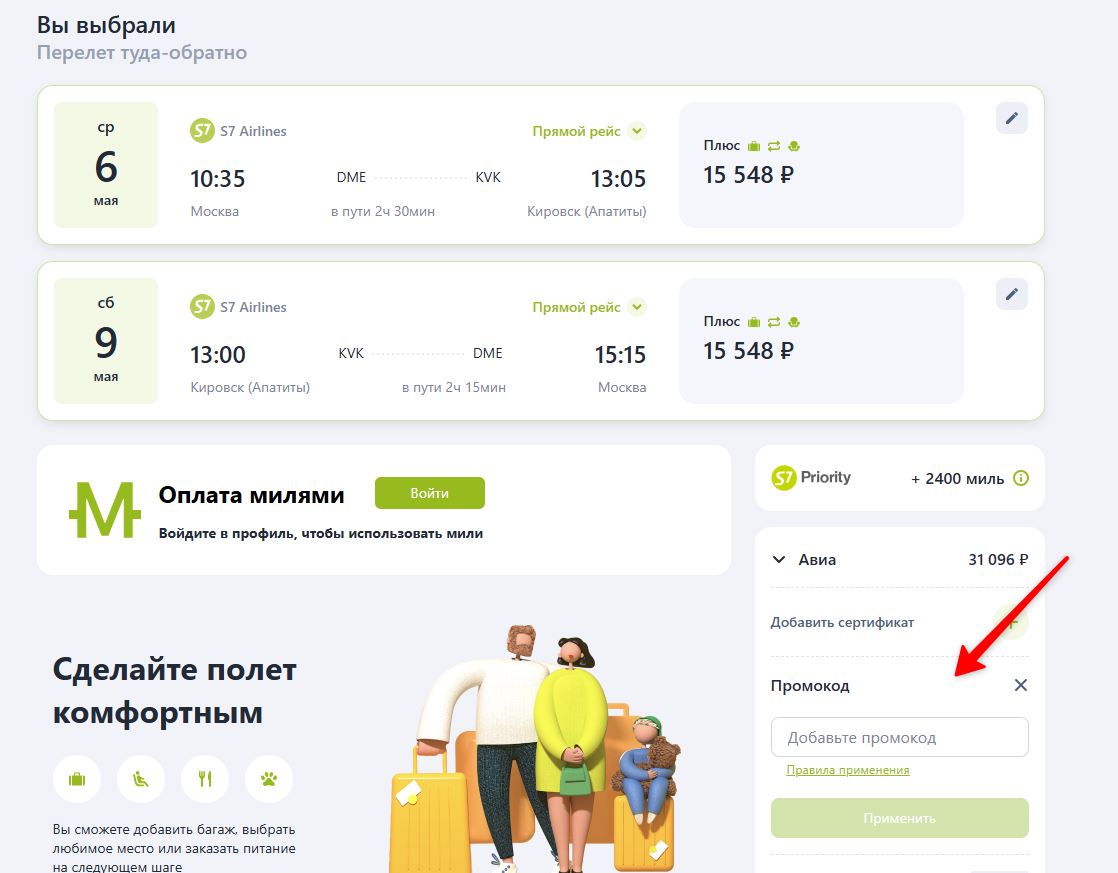1118x873 pixels.
Task: Click the baggage suitcase round icon
Action: [x=77, y=779]
